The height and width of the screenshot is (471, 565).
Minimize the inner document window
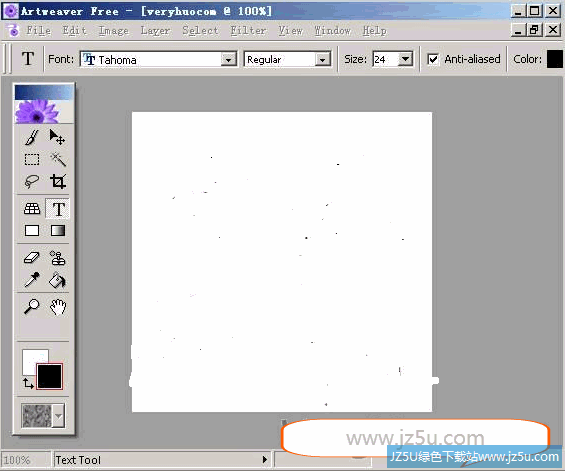(519, 30)
